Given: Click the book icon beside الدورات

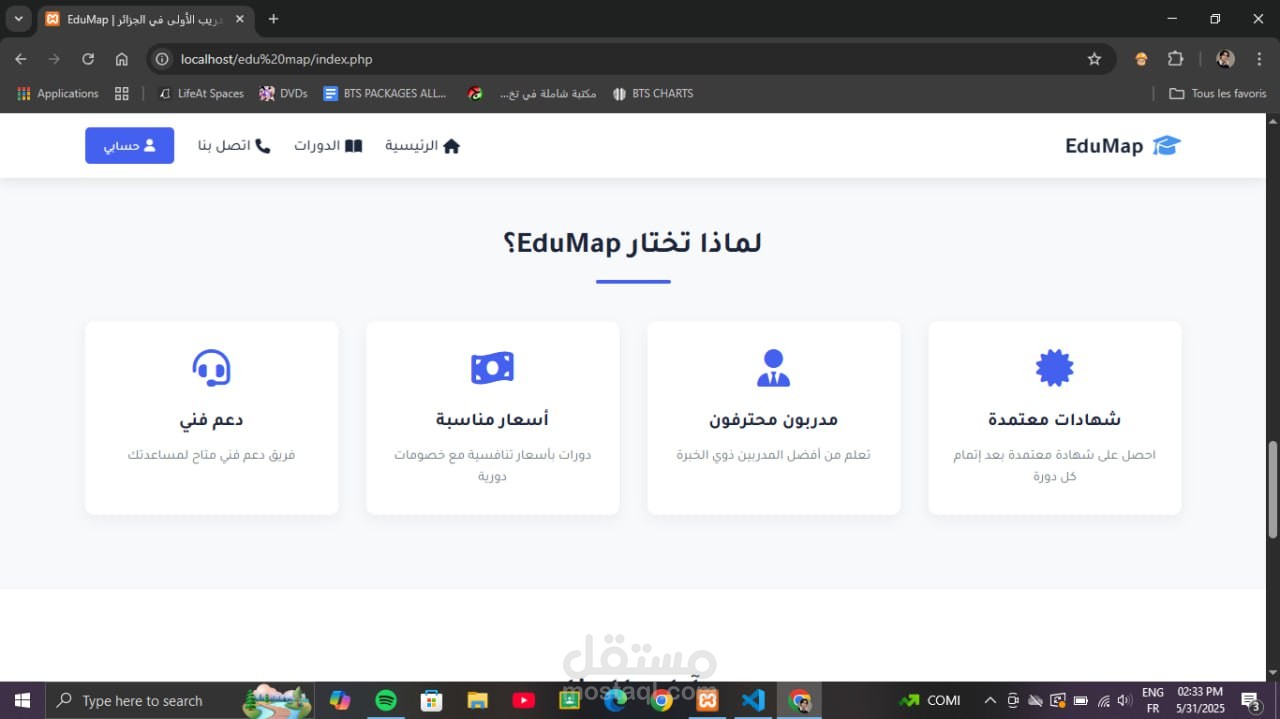Looking at the screenshot, I should [x=353, y=146].
